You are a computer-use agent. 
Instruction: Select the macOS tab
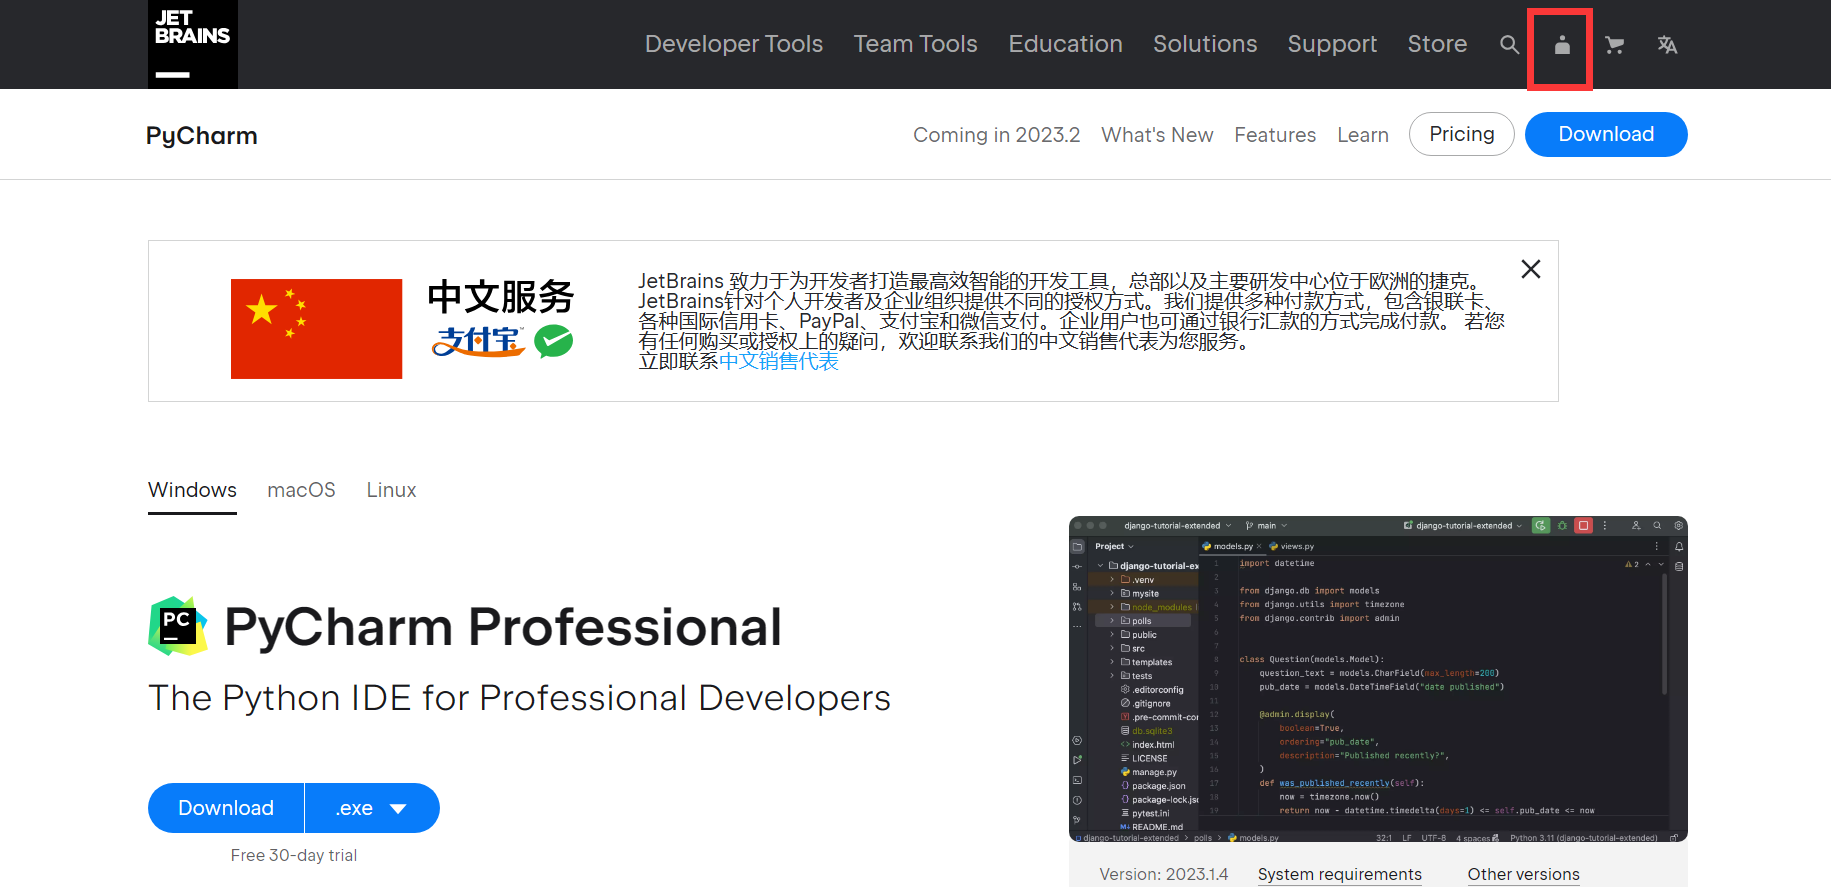[301, 490]
